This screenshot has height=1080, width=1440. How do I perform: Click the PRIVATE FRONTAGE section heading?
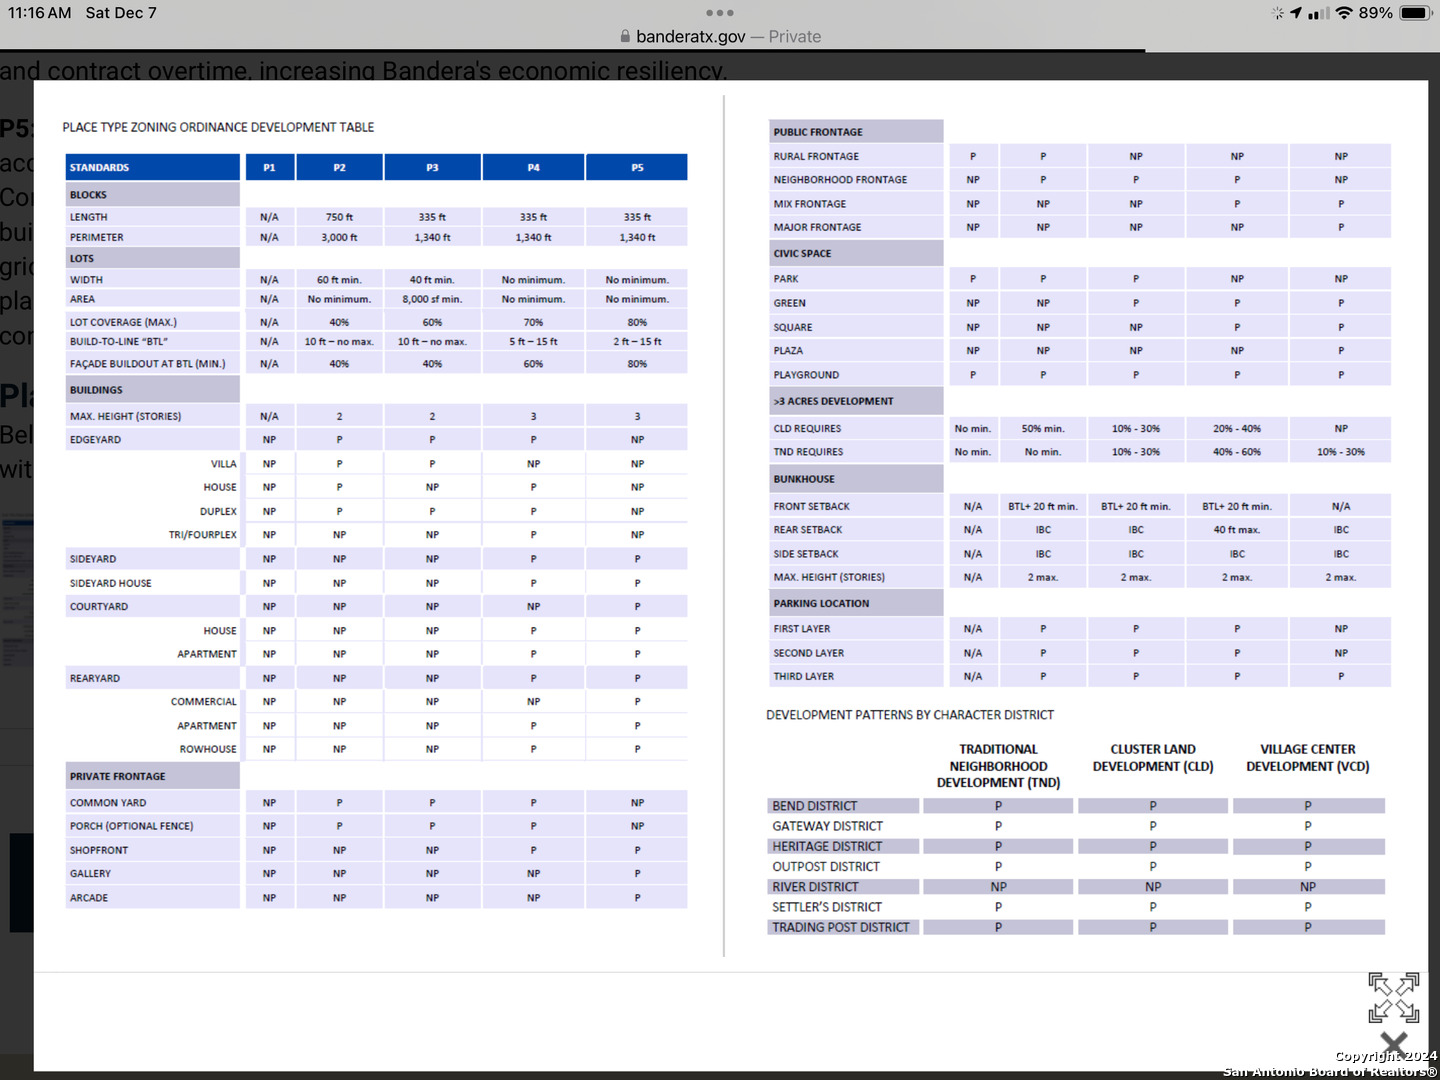coord(153,776)
